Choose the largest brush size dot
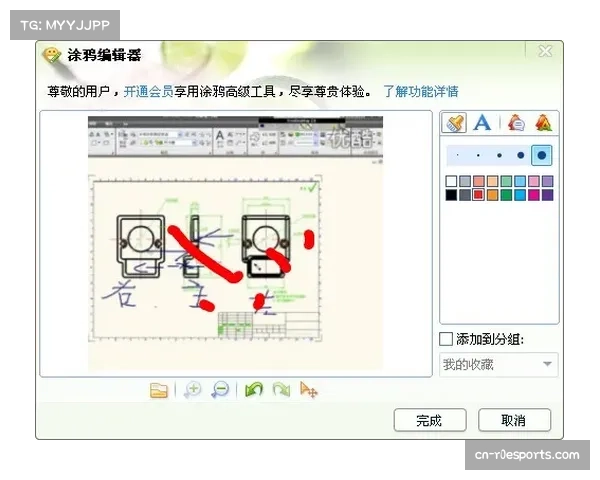Image resolution: width=600 pixels, height=480 pixels. click(x=541, y=156)
